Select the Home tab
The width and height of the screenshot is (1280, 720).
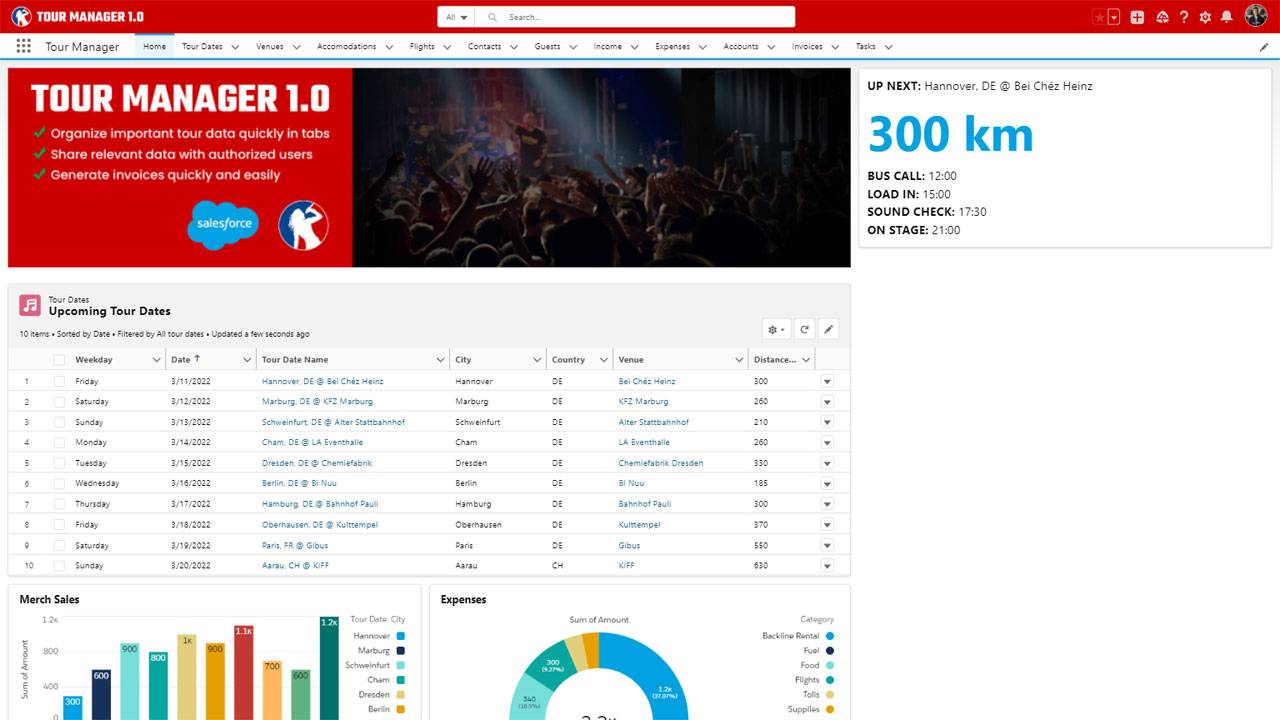(x=154, y=46)
